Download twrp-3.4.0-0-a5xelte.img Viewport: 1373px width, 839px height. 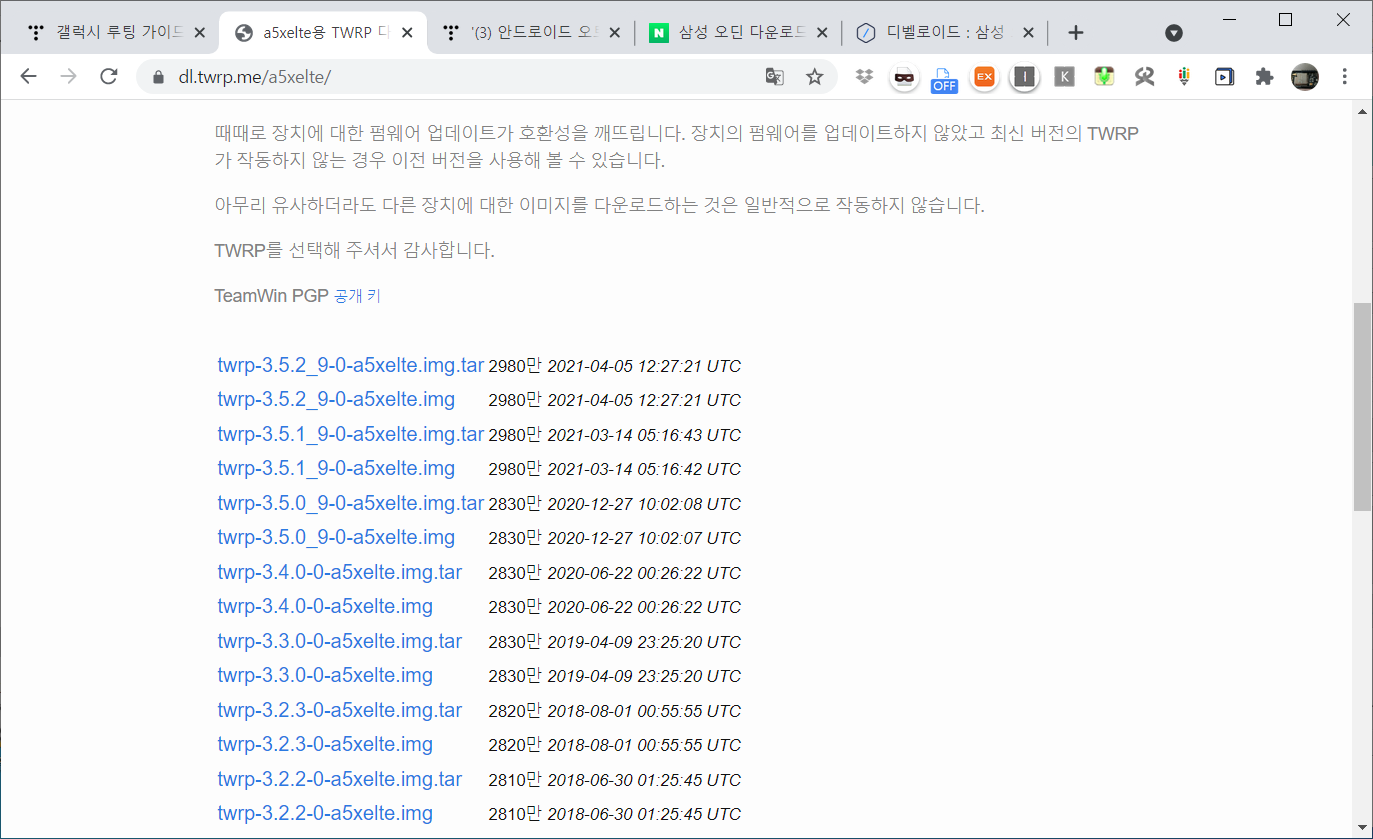(325, 607)
